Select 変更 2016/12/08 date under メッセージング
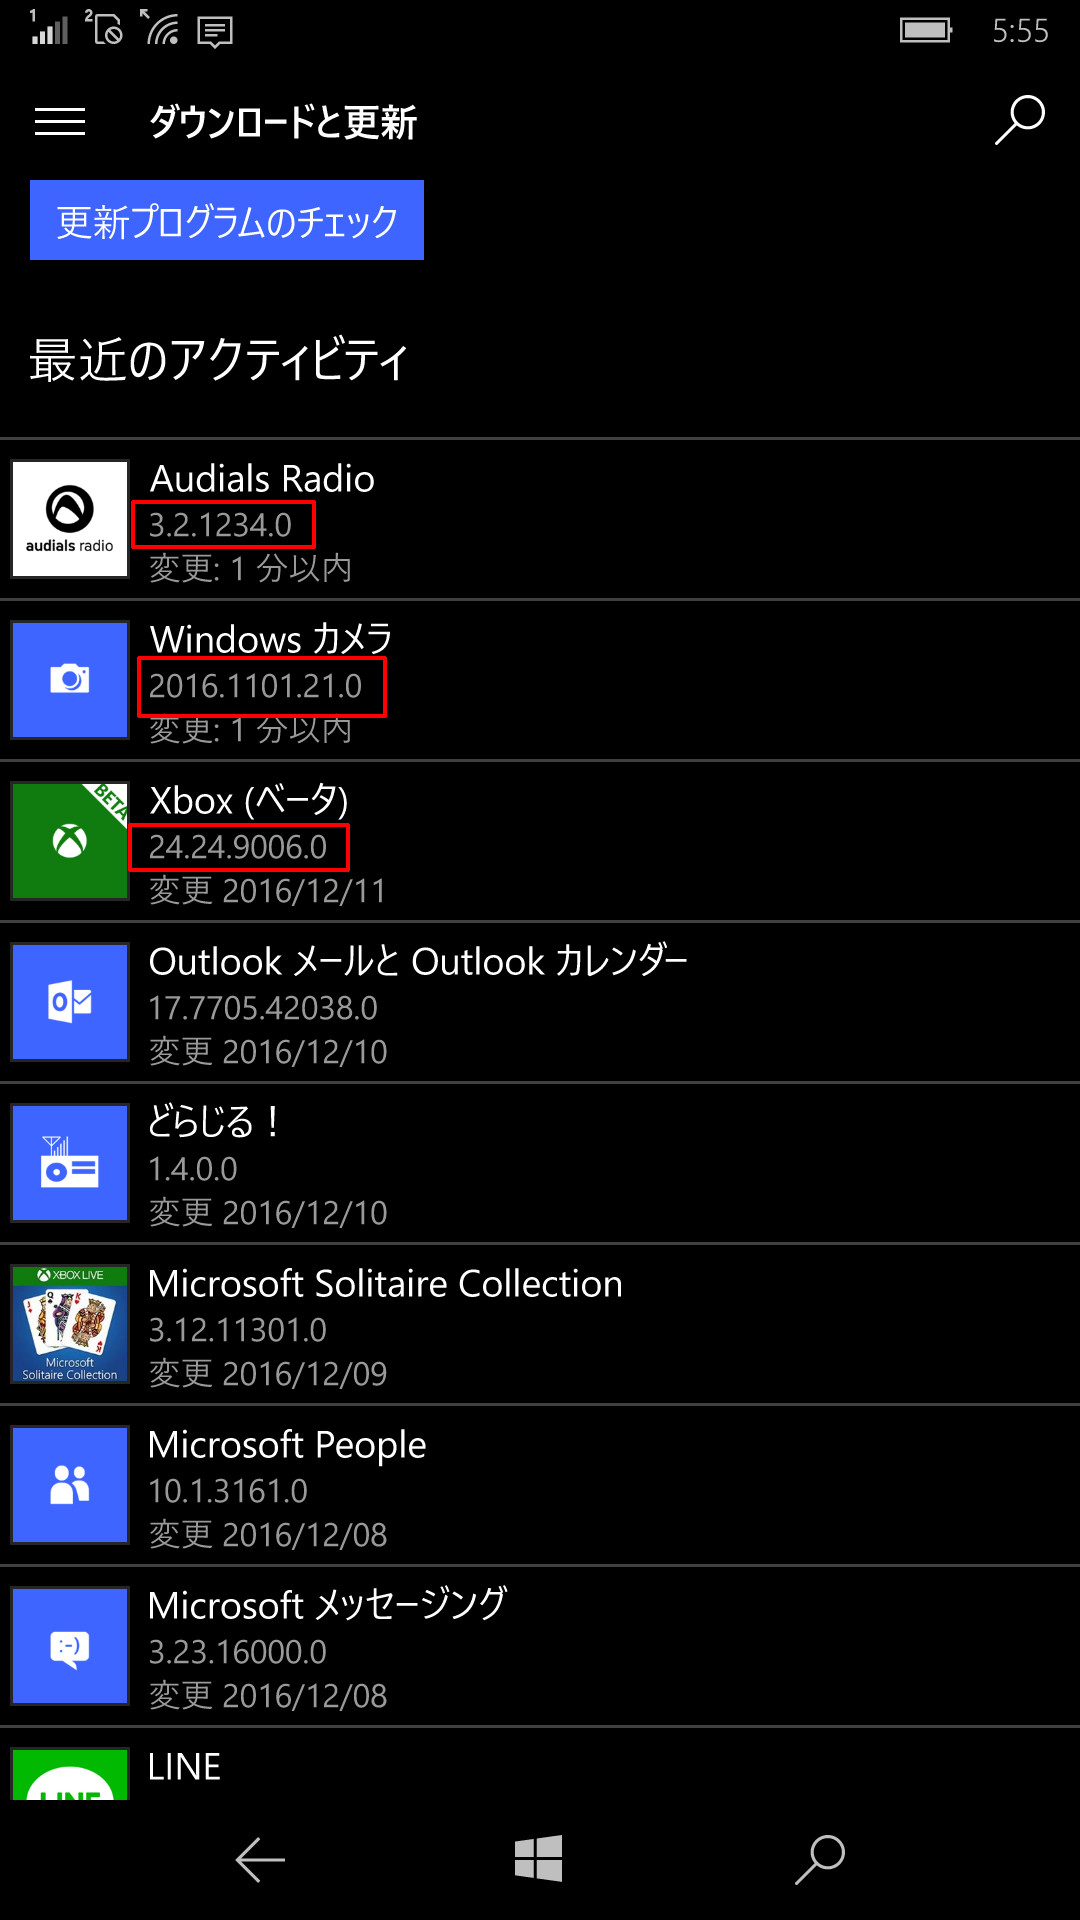Viewport: 1080px width, 1920px height. [x=268, y=1696]
